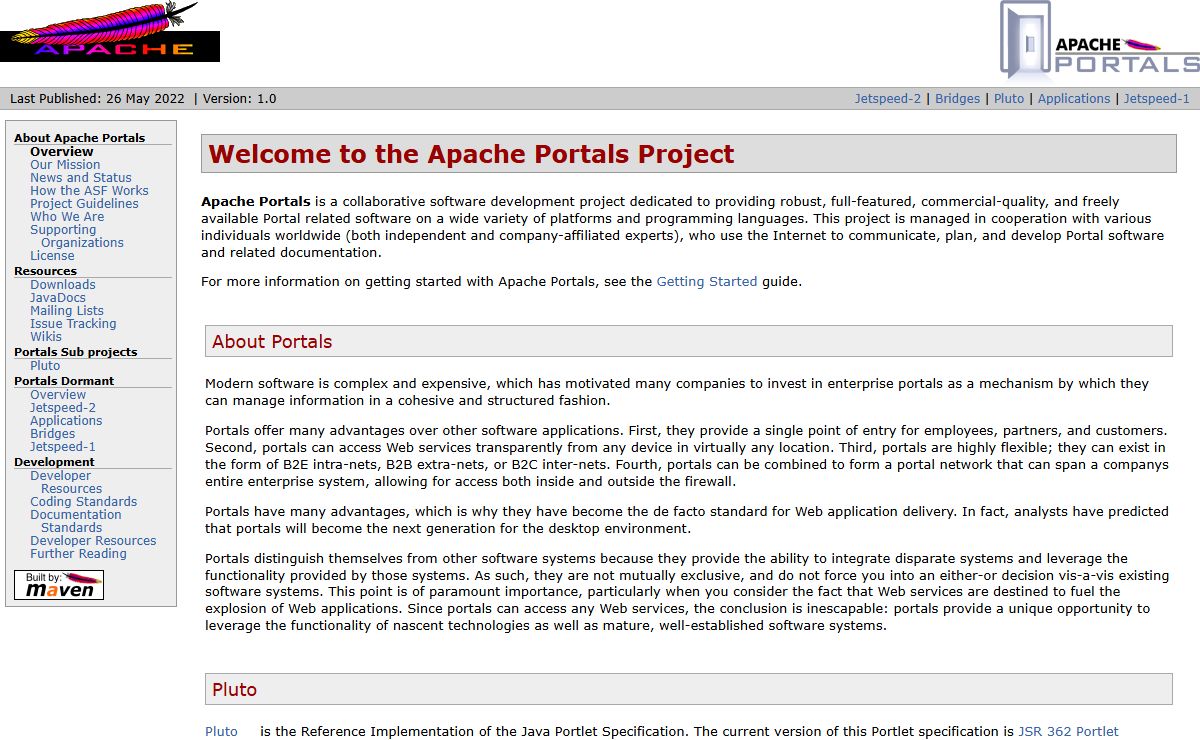Screen dimensions: 1200x740
Task: Open Further Reading link
Action: coord(78,554)
